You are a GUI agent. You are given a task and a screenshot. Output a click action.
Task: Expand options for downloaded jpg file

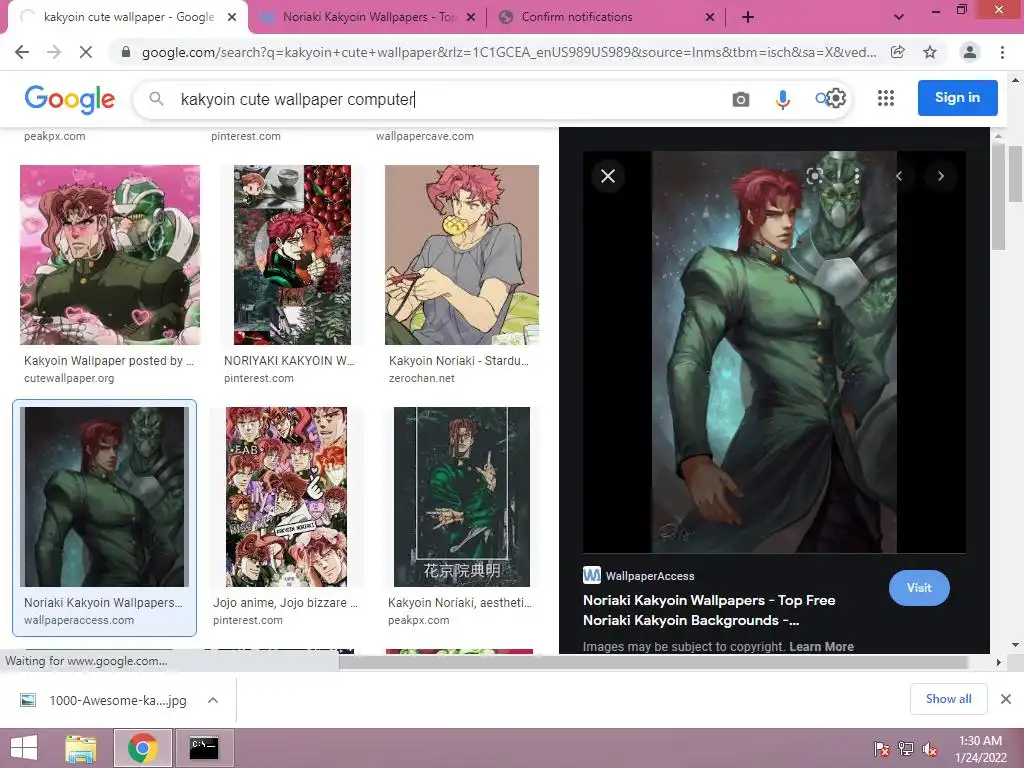tap(213, 700)
